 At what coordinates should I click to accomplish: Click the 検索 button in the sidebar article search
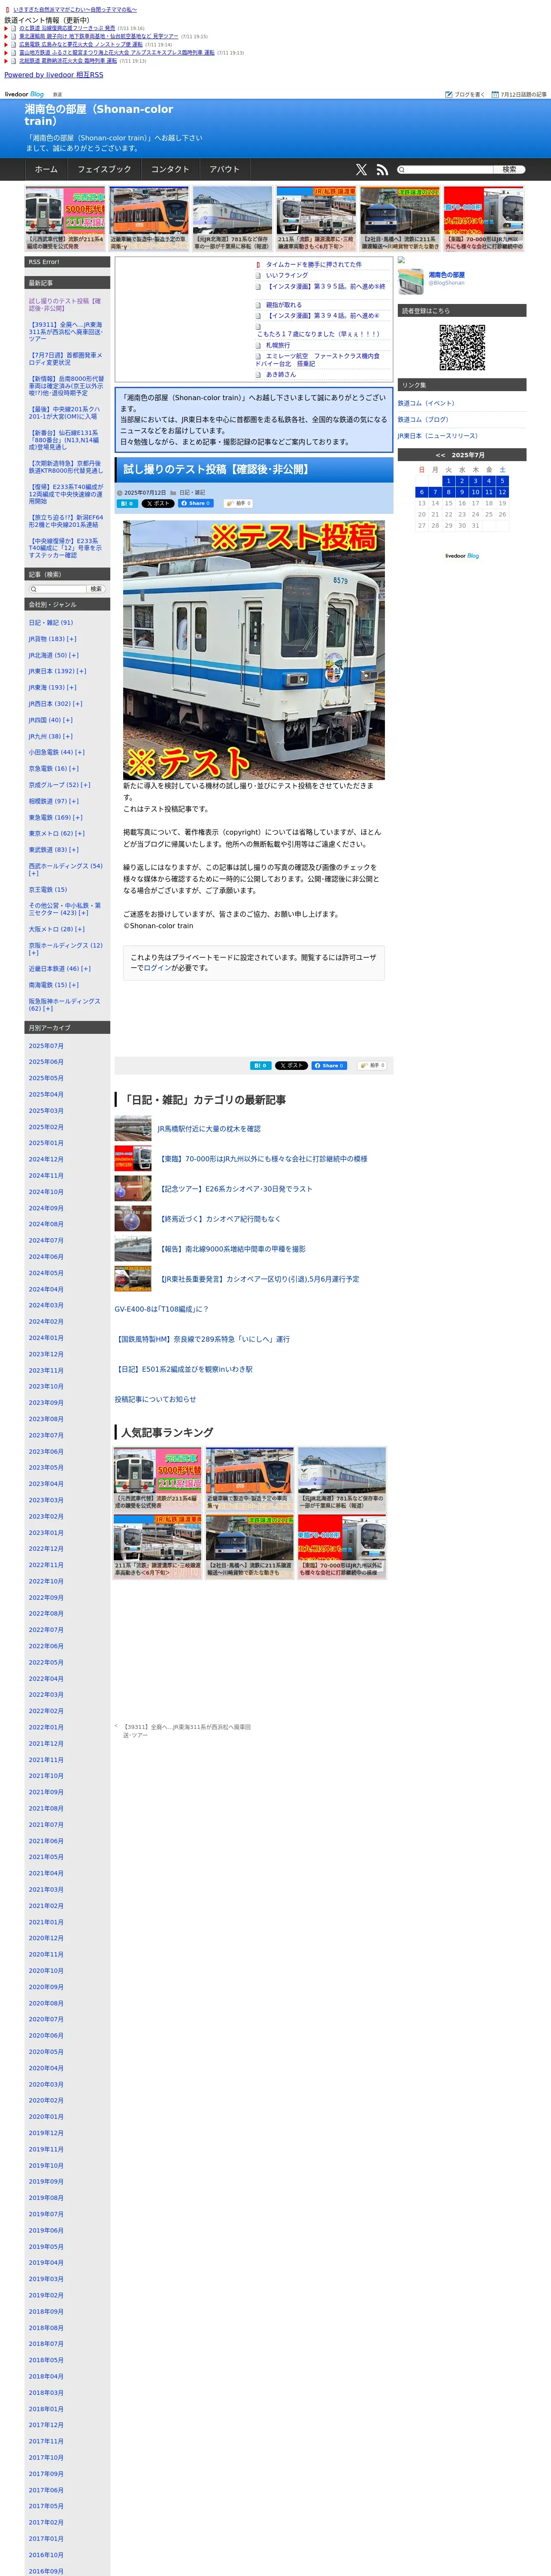click(x=96, y=589)
